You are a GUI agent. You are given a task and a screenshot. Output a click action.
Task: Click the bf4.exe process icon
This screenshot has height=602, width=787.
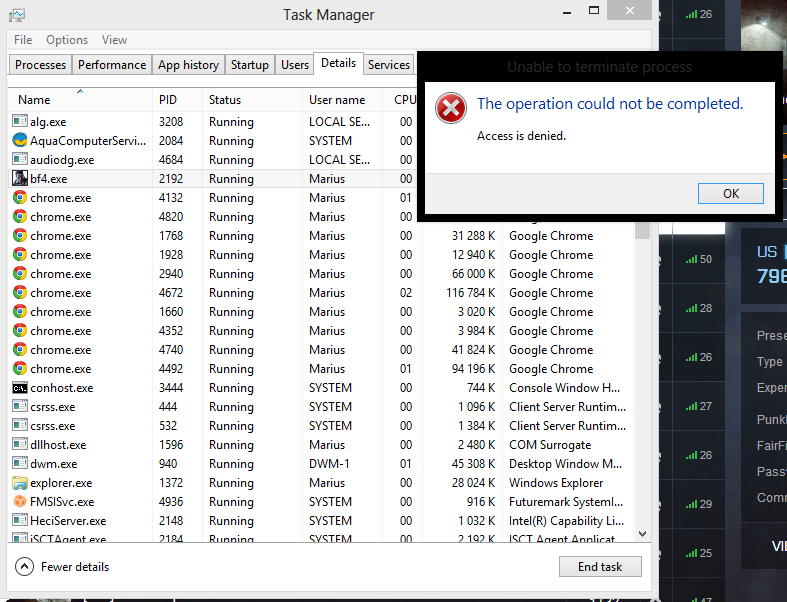pos(20,178)
